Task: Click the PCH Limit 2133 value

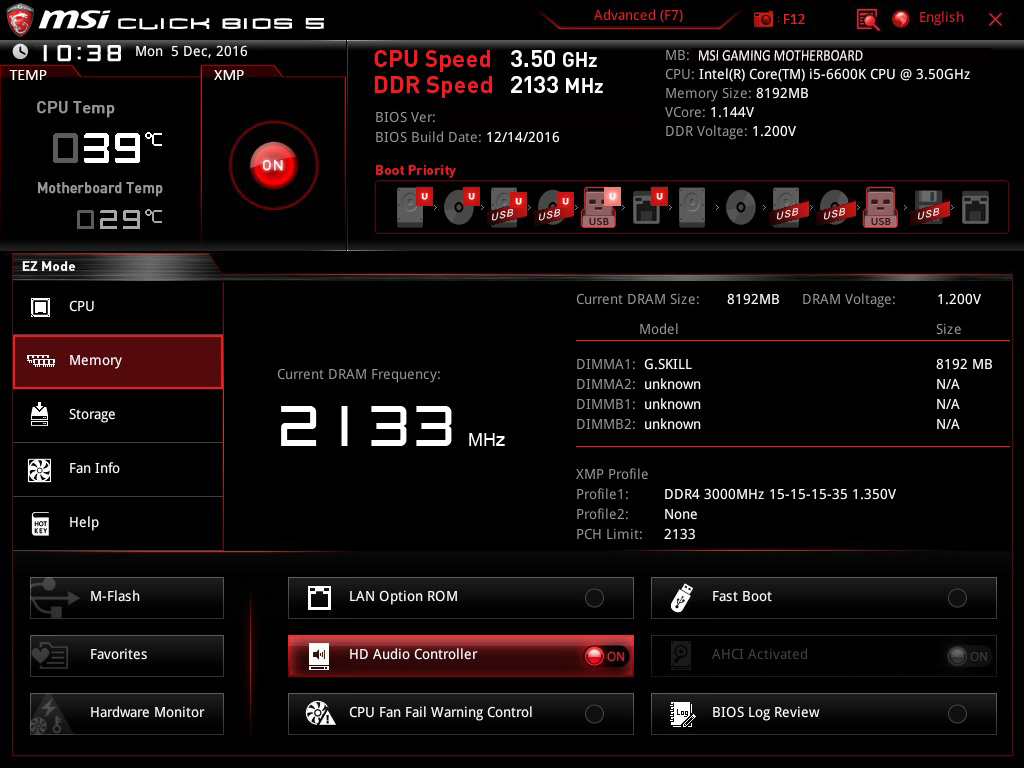Action: [x=679, y=534]
